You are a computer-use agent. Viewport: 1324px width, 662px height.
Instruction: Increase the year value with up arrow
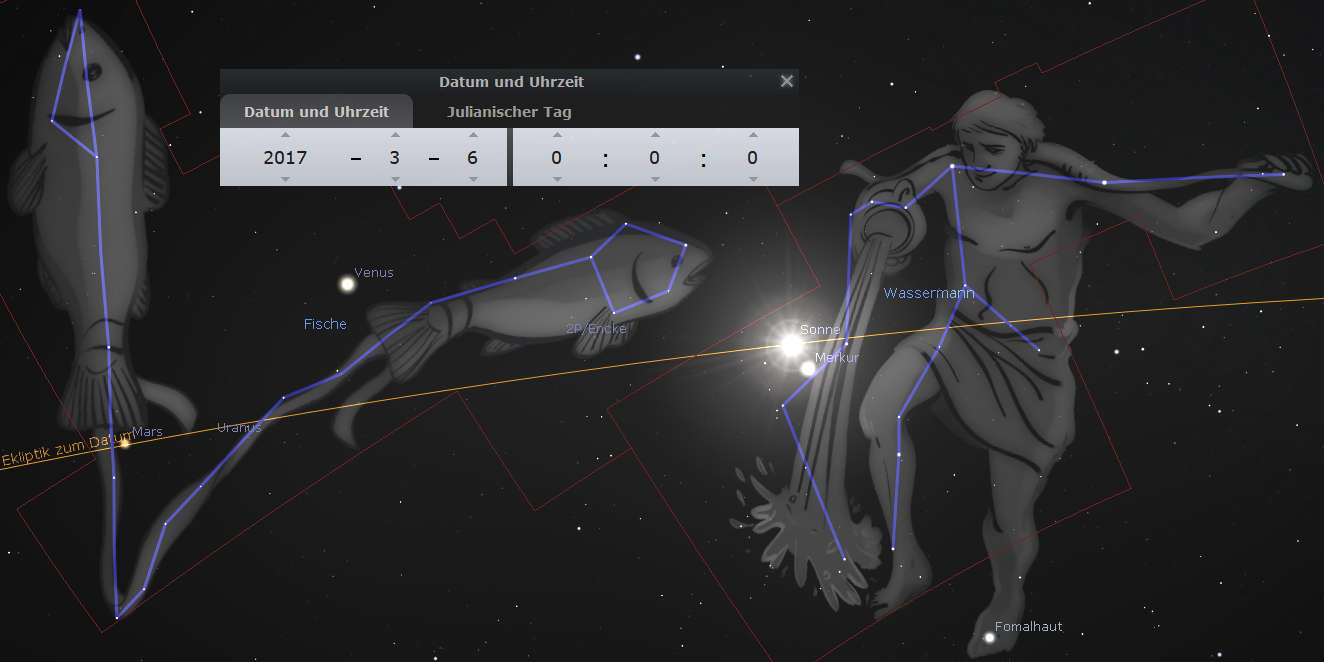pos(285,135)
